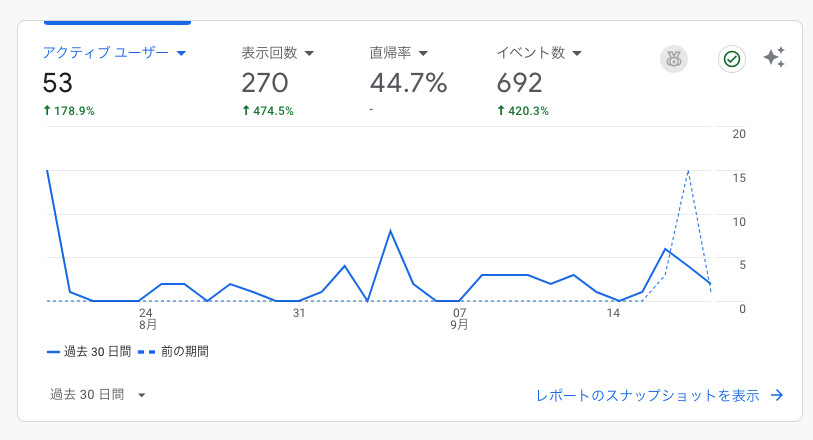Click the gray medal badge icon

pyautogui.click(x=674, y=59)
